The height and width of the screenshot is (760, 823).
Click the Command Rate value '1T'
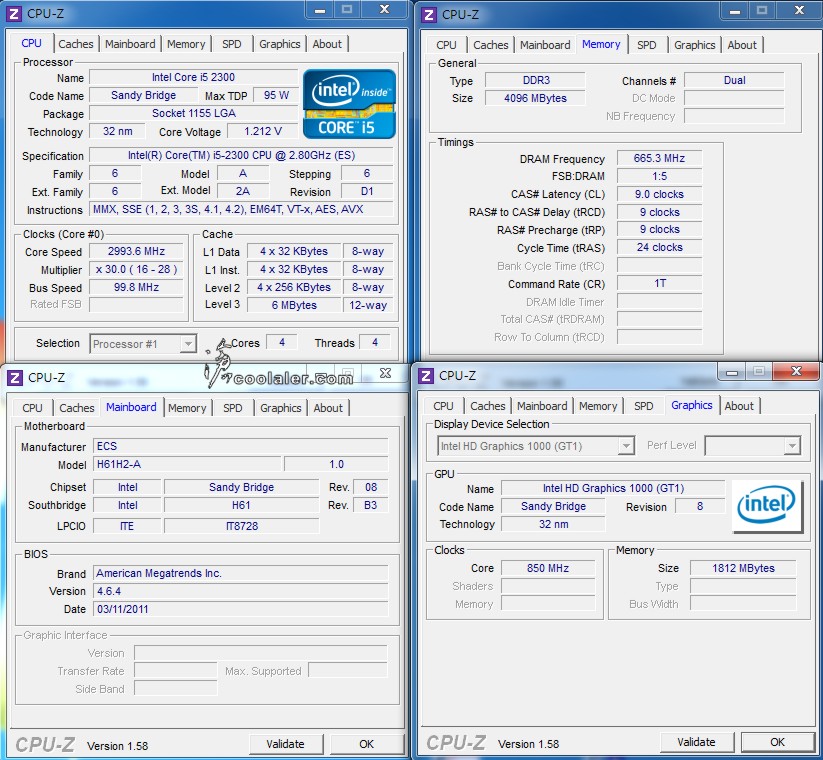coord(659,283)
